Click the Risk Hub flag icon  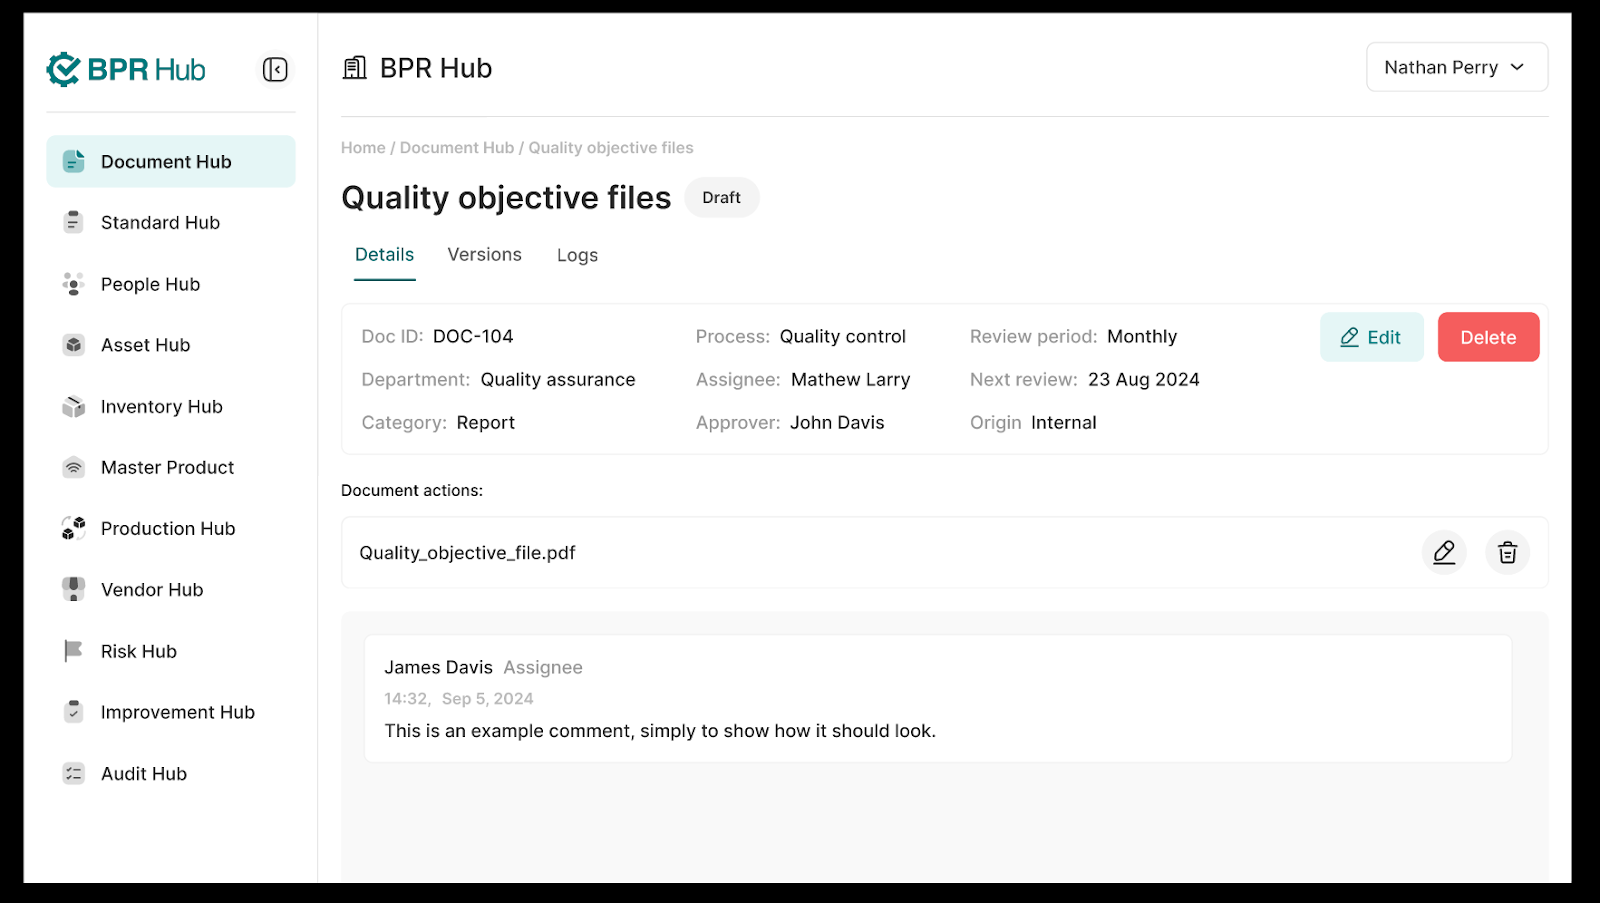click(x=74, y=651)
